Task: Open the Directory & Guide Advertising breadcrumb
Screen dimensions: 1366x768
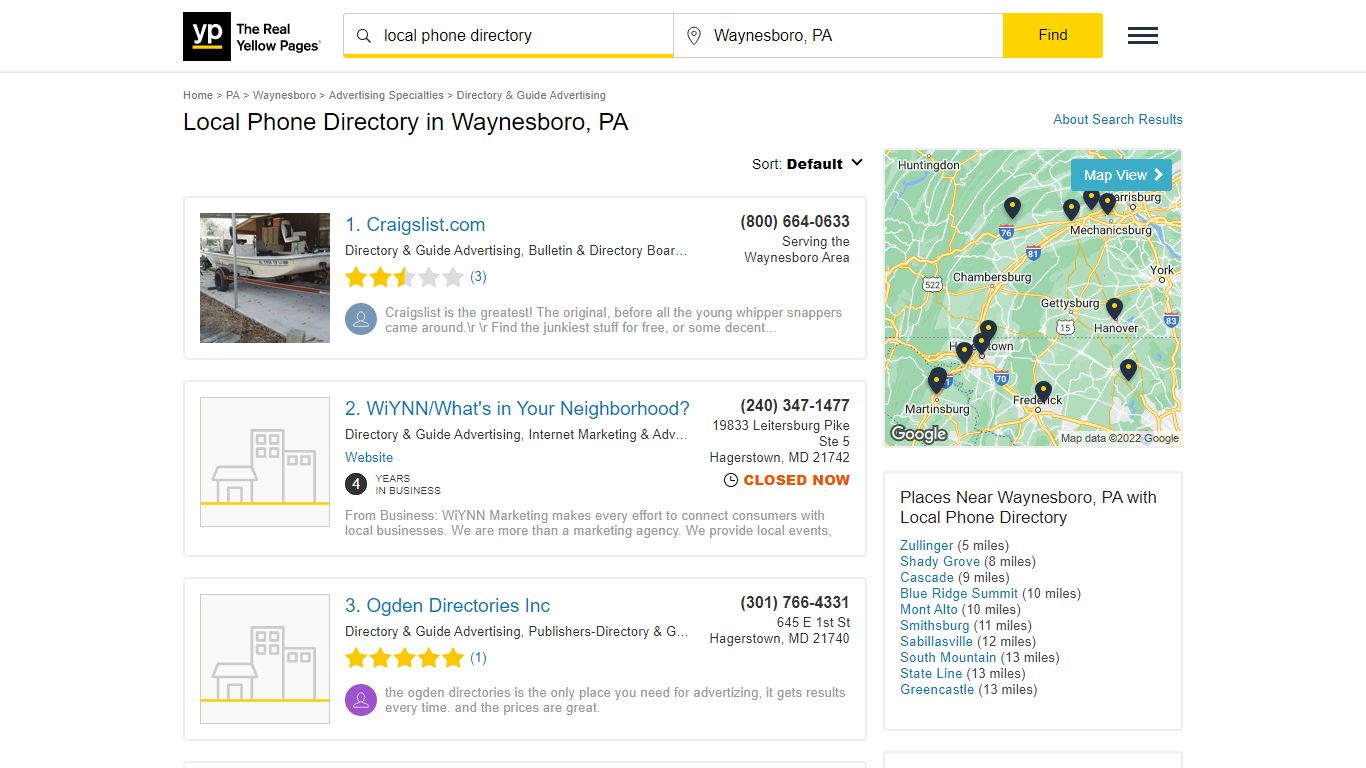Action: 531,95
